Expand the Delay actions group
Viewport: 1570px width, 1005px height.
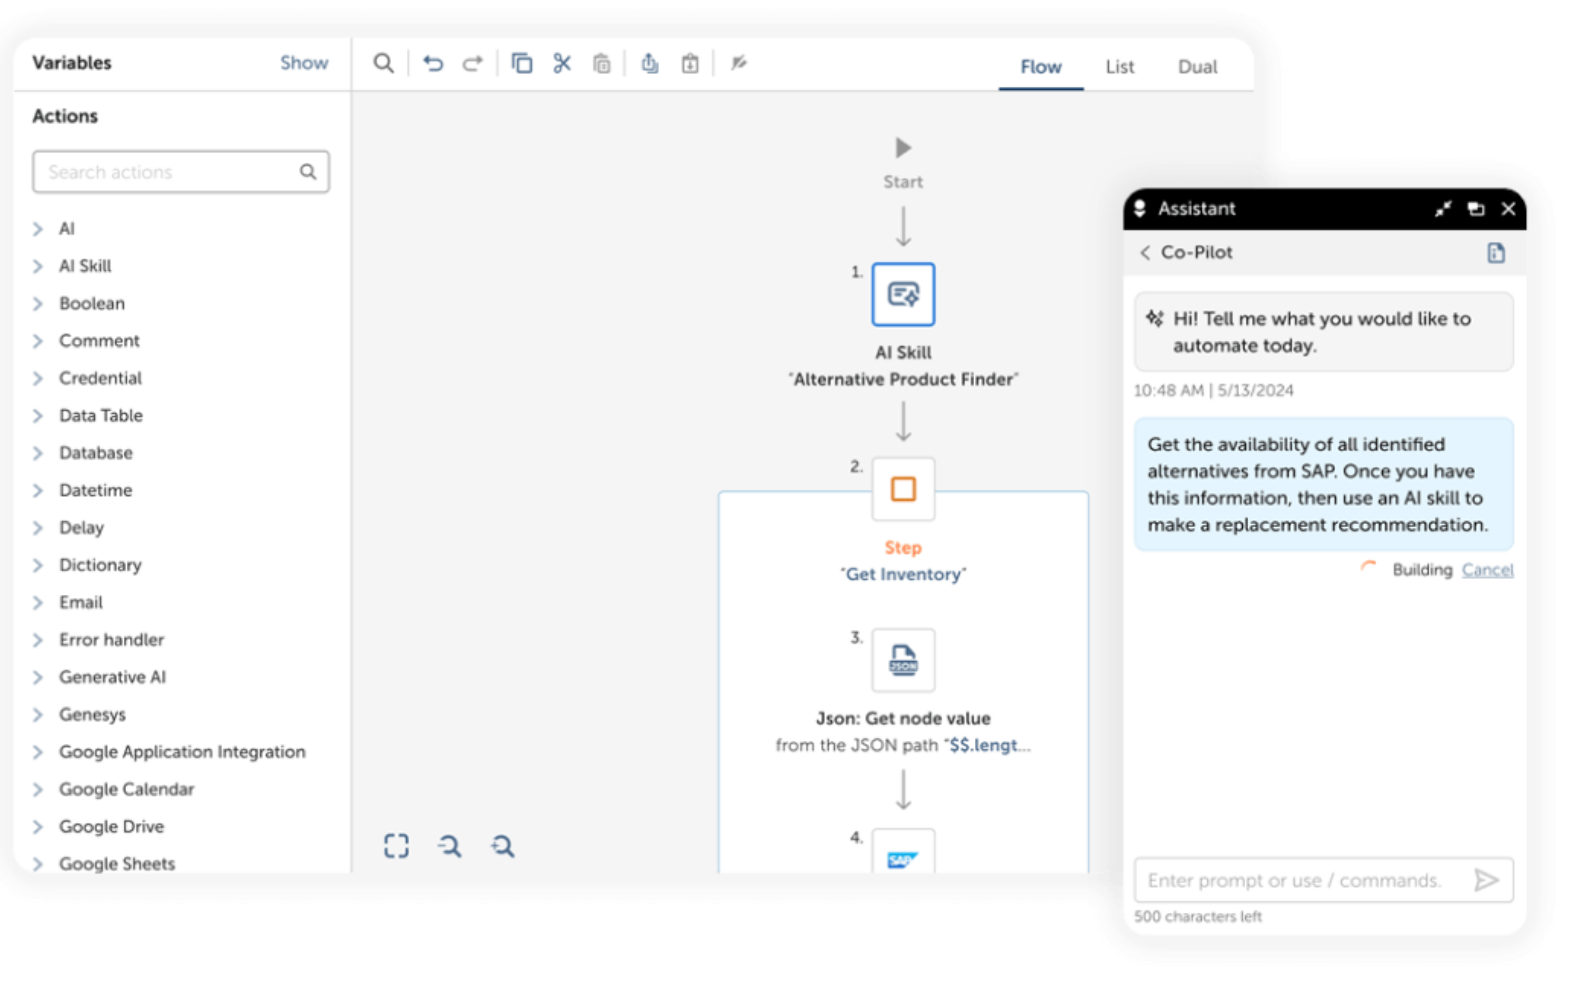(x=38, y=528)
